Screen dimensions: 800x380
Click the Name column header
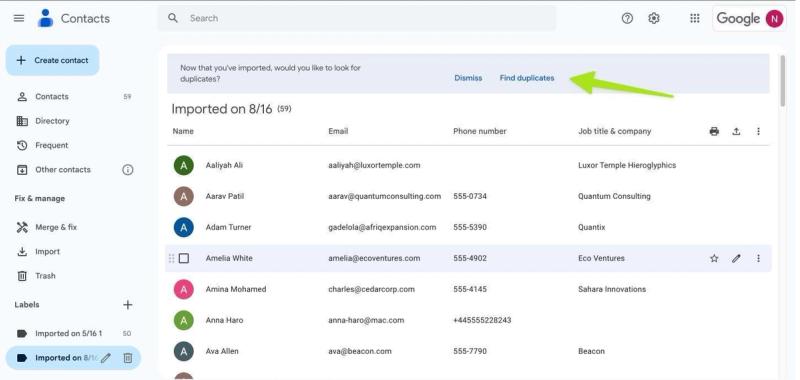point(183,132)
